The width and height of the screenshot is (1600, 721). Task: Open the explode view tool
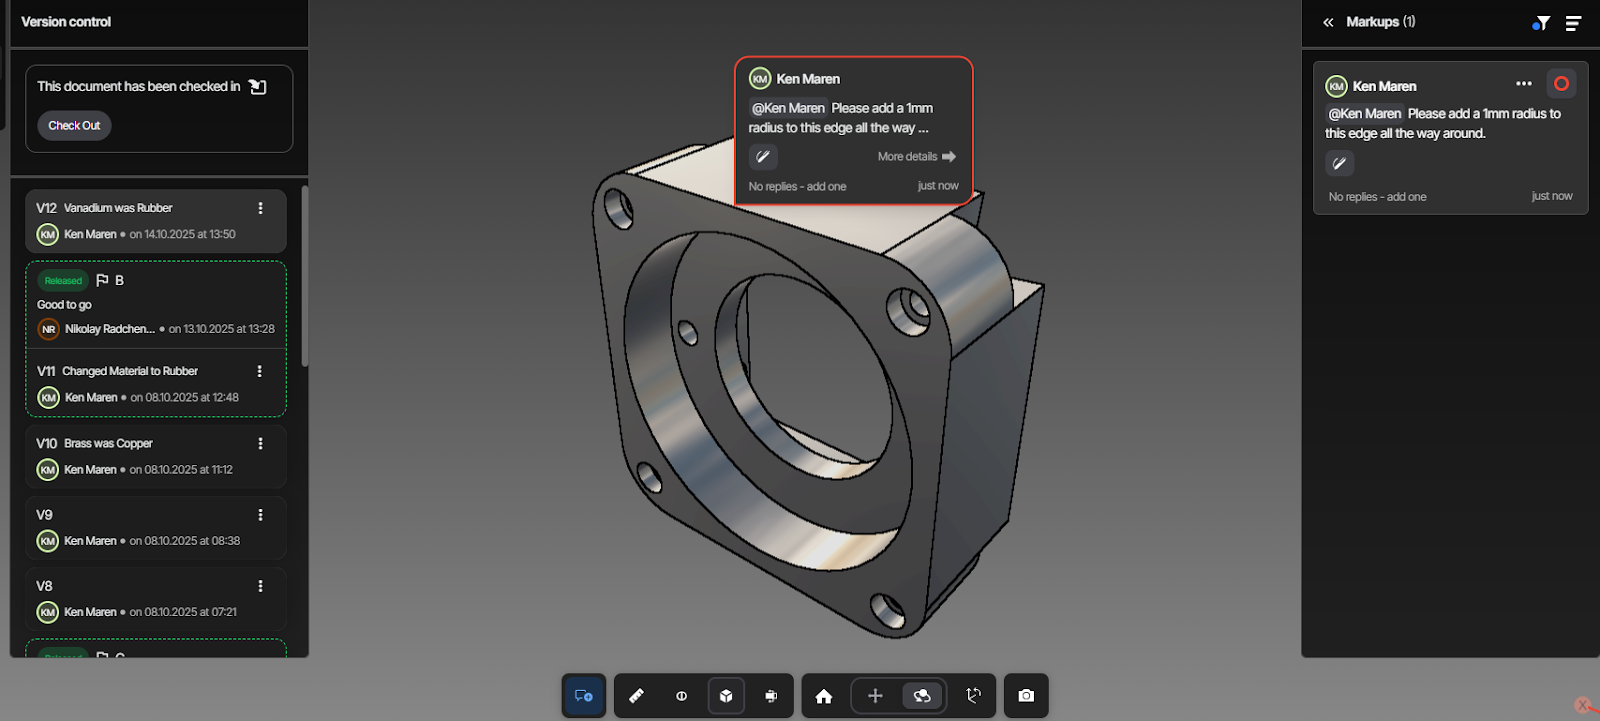tap(771, 695)
